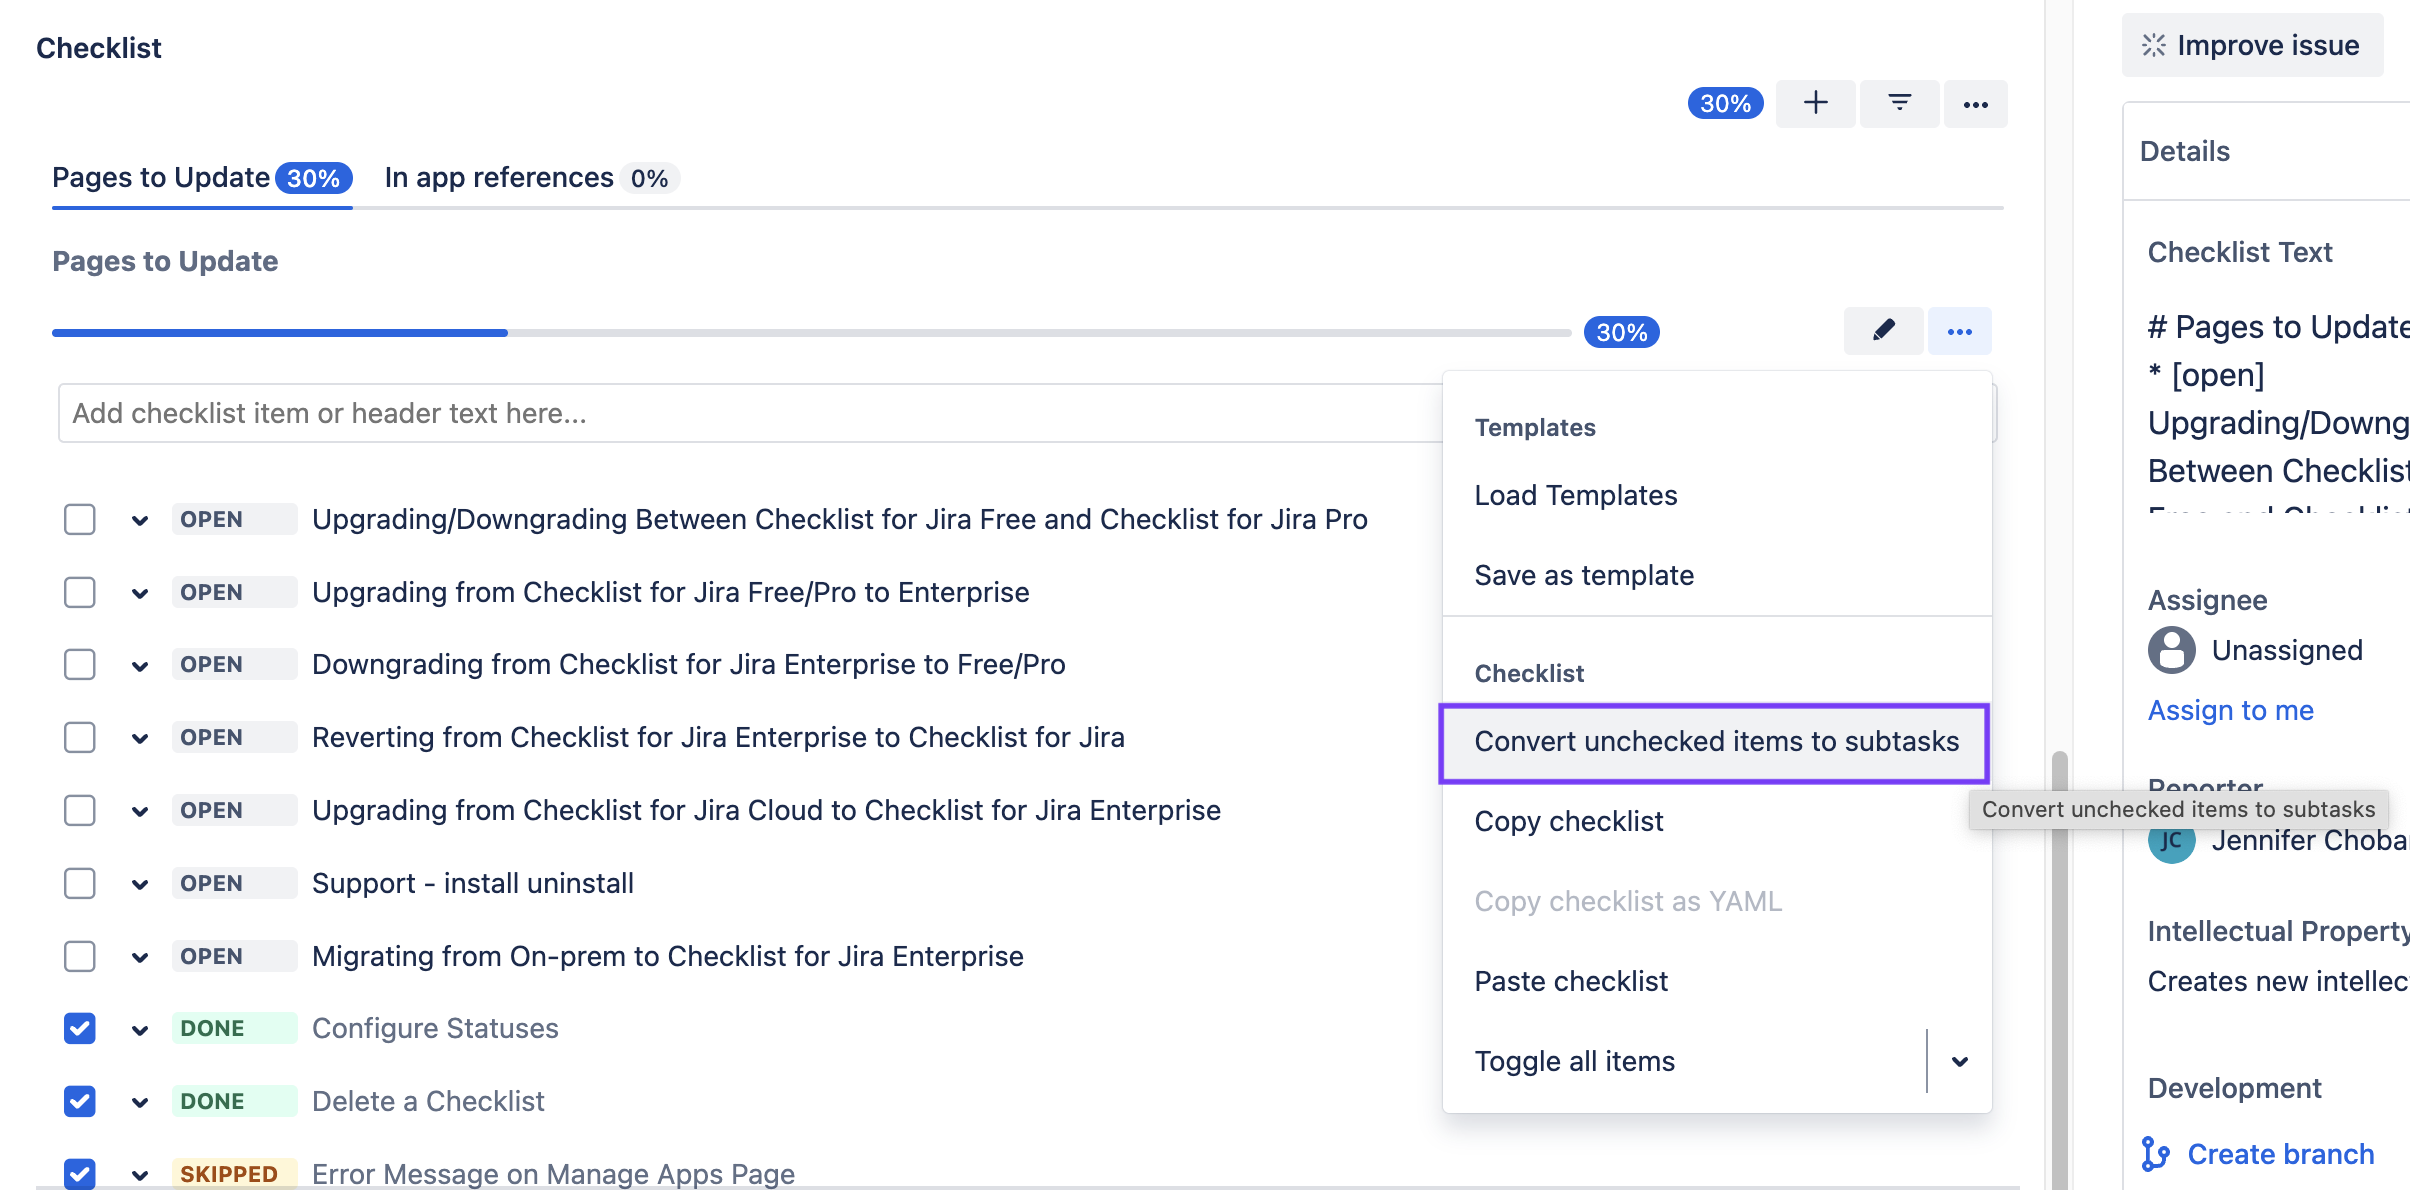Click the Assign to me link
This screenshot has height=1190, width=2410.
pos(2230,710)
